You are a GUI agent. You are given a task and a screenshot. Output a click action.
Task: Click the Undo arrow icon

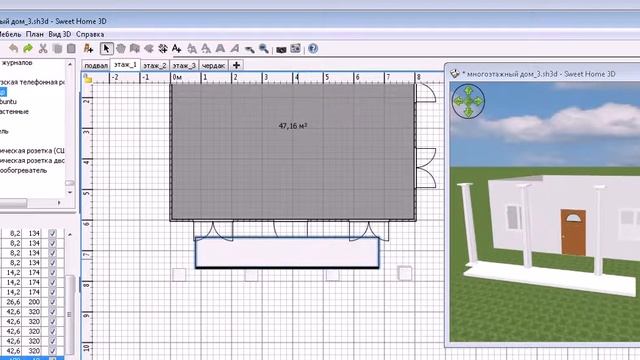13,49
